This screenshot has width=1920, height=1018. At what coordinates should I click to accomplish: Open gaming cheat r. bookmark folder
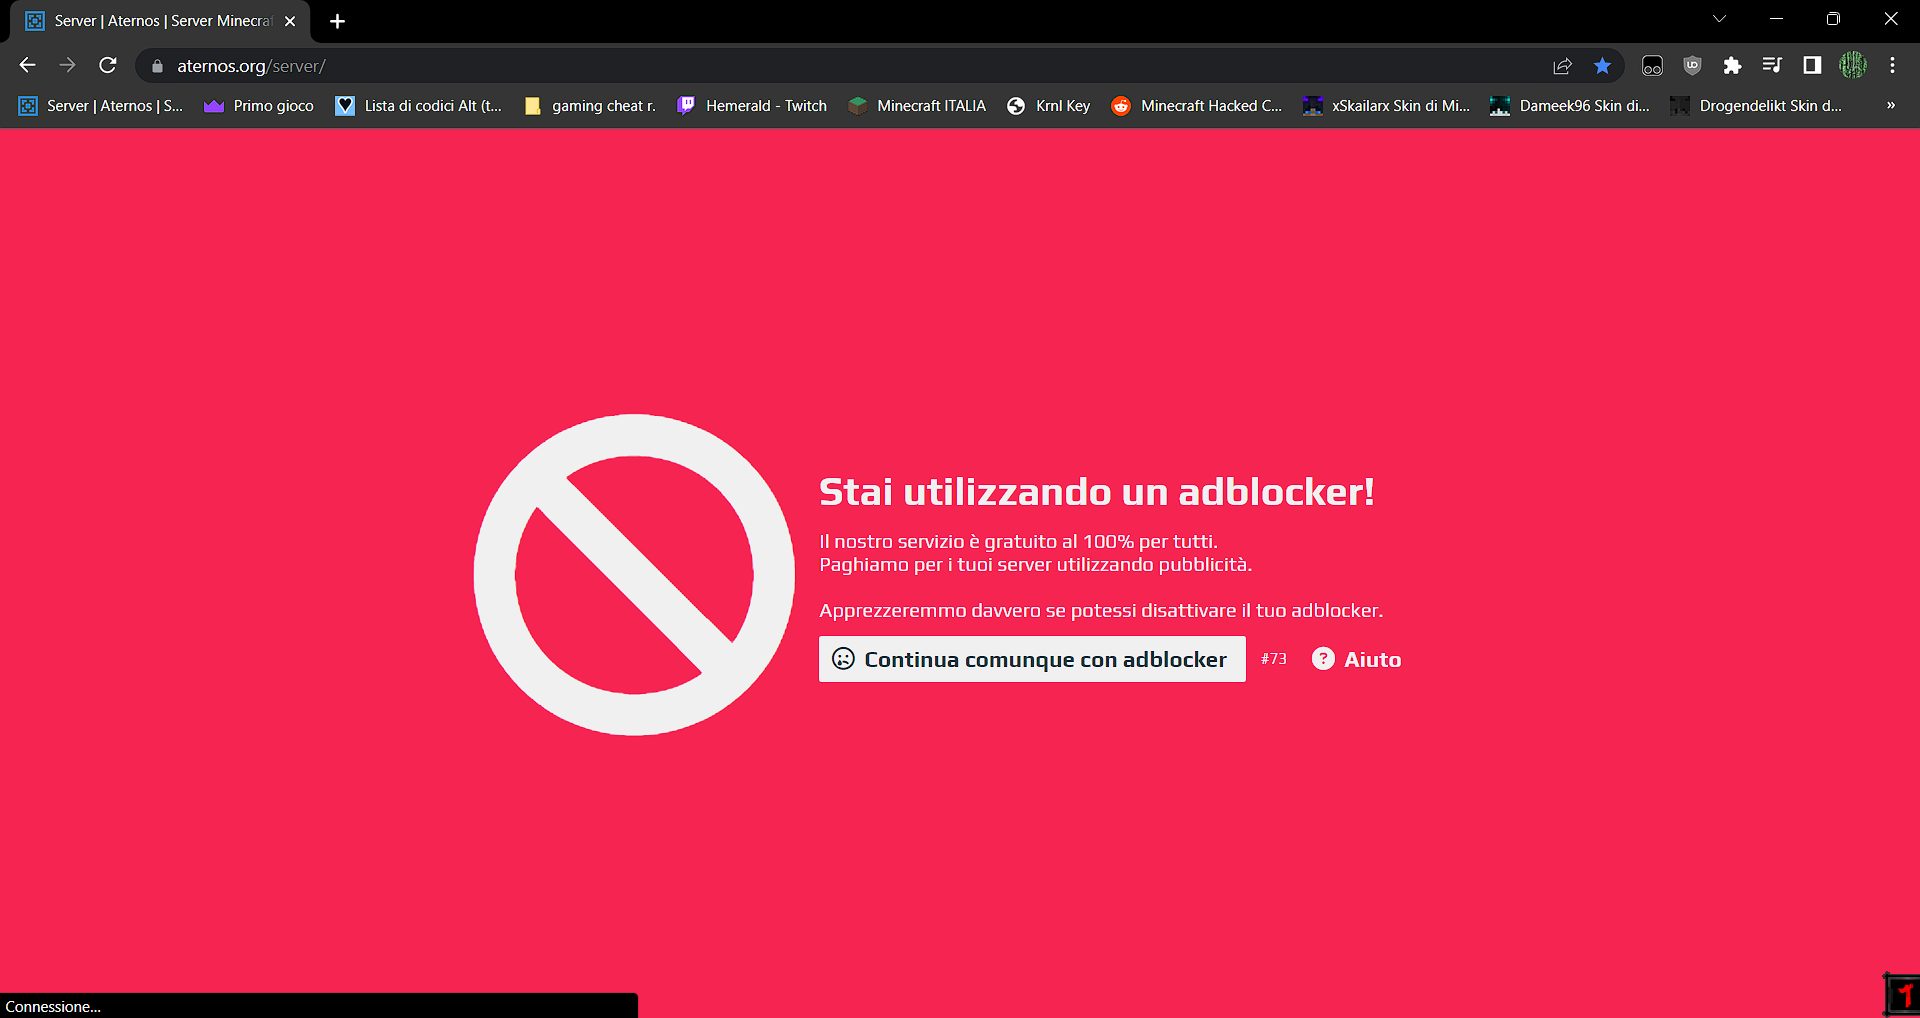(590, 106)
